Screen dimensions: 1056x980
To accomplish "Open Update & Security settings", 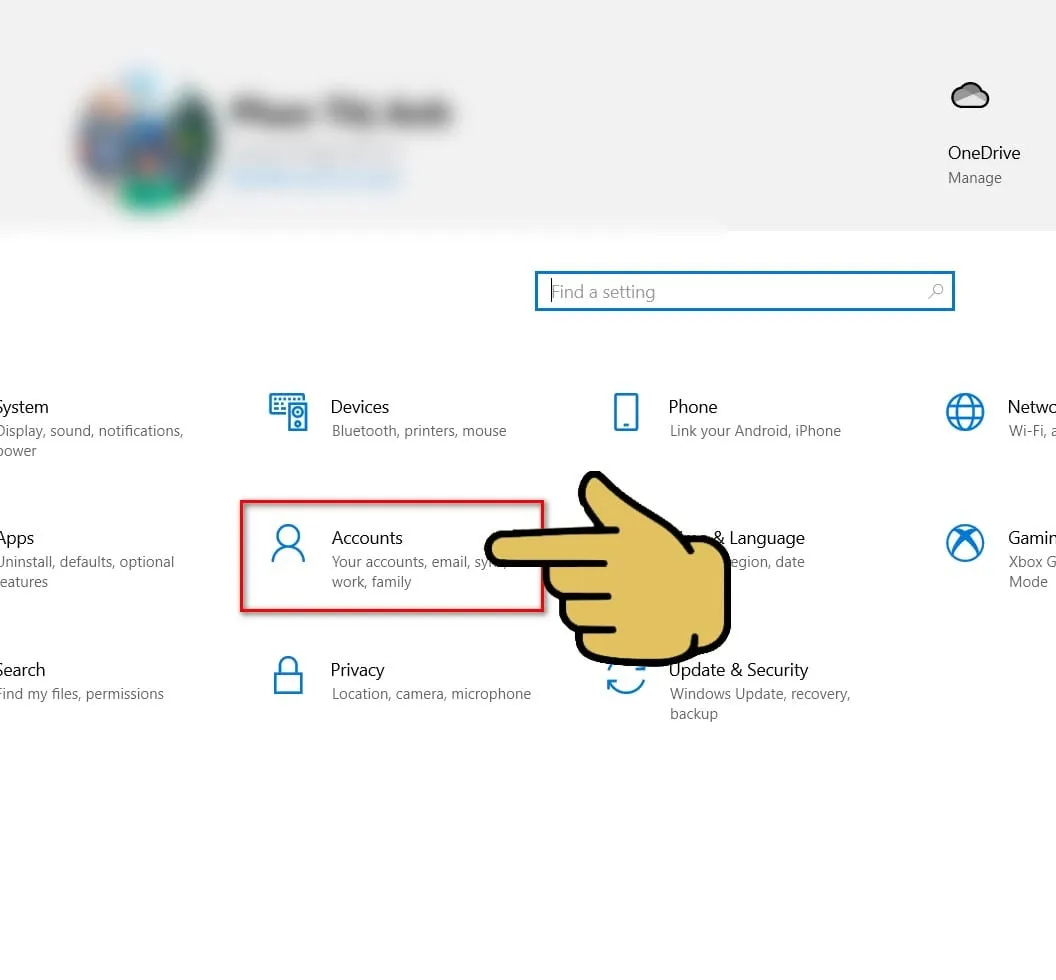I will pyautogui.click(x=738, y=670).
